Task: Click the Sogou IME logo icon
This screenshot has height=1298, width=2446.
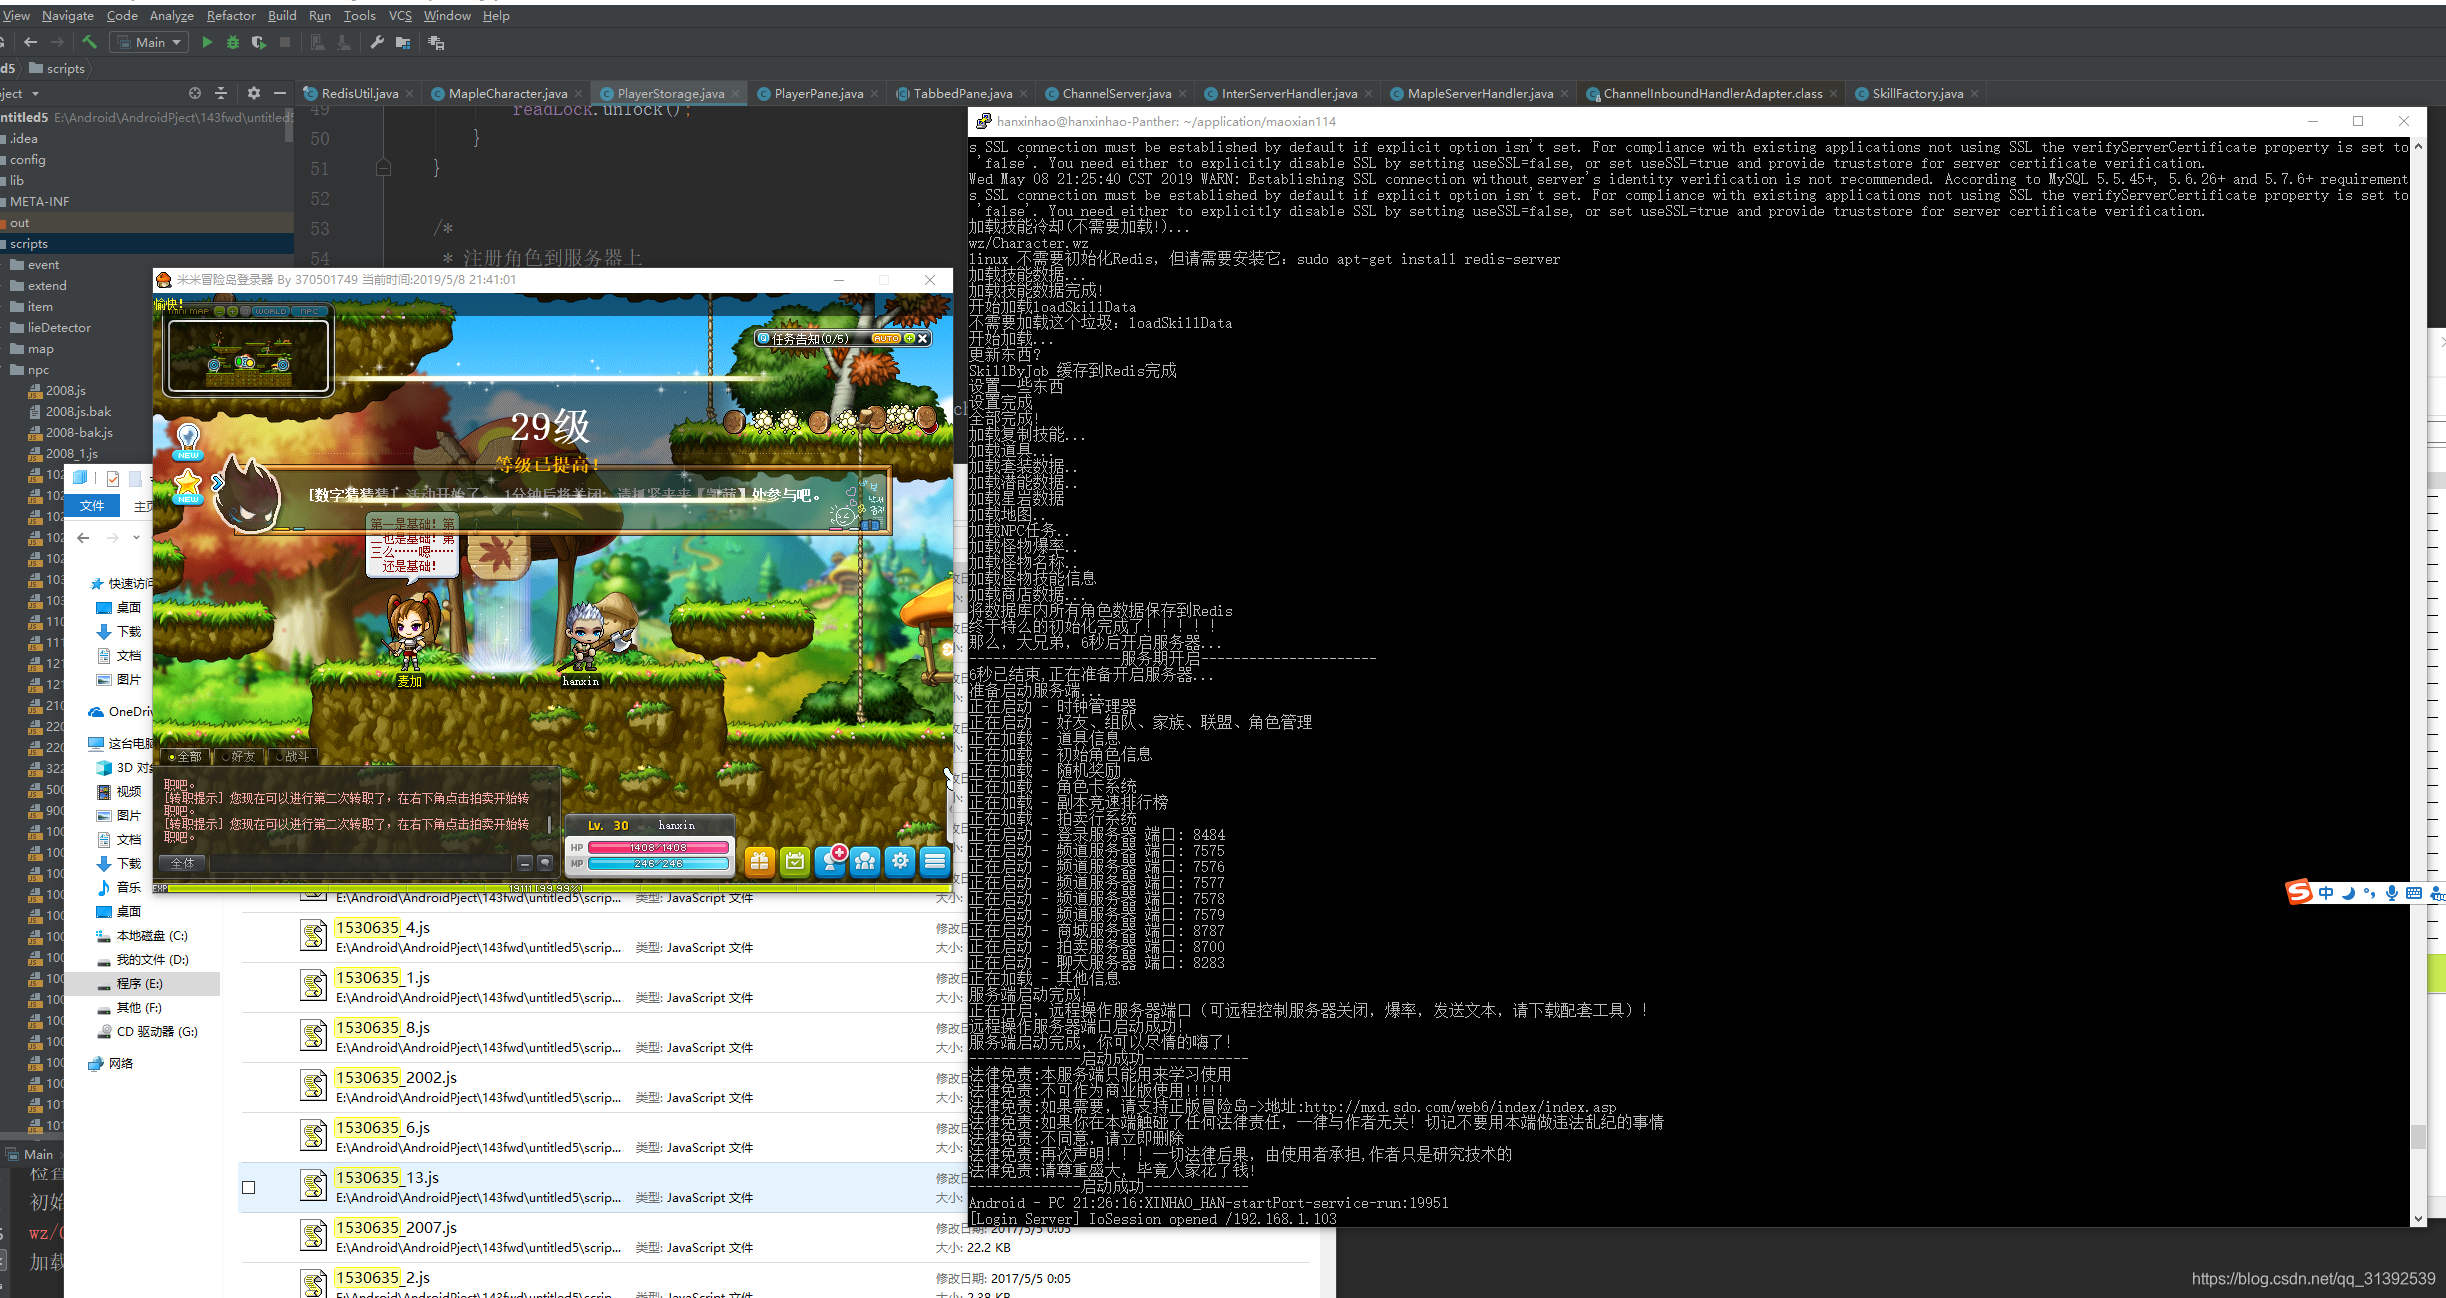Action: (2300, 892)
